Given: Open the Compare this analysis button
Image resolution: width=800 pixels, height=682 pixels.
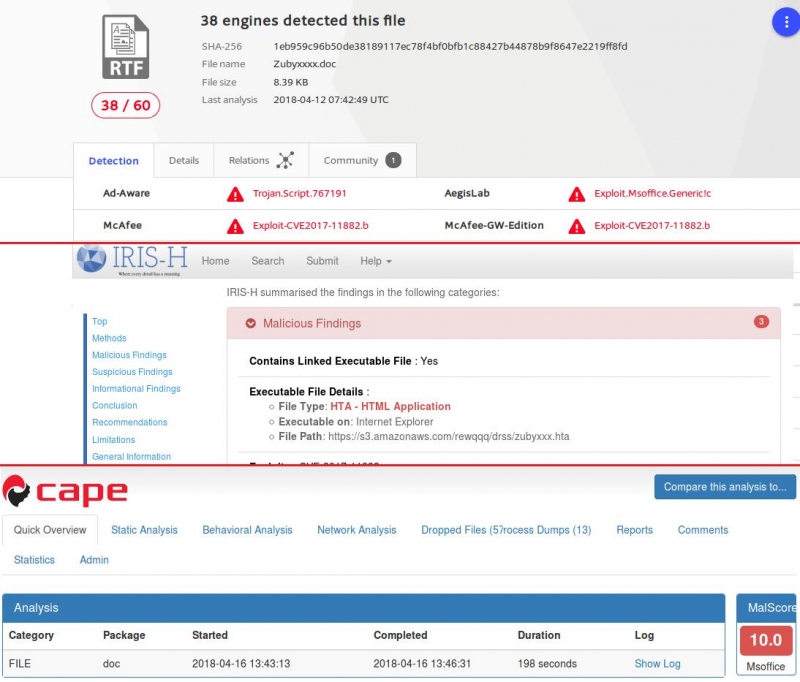Looking at the screenshot, I should coord(724,487).
